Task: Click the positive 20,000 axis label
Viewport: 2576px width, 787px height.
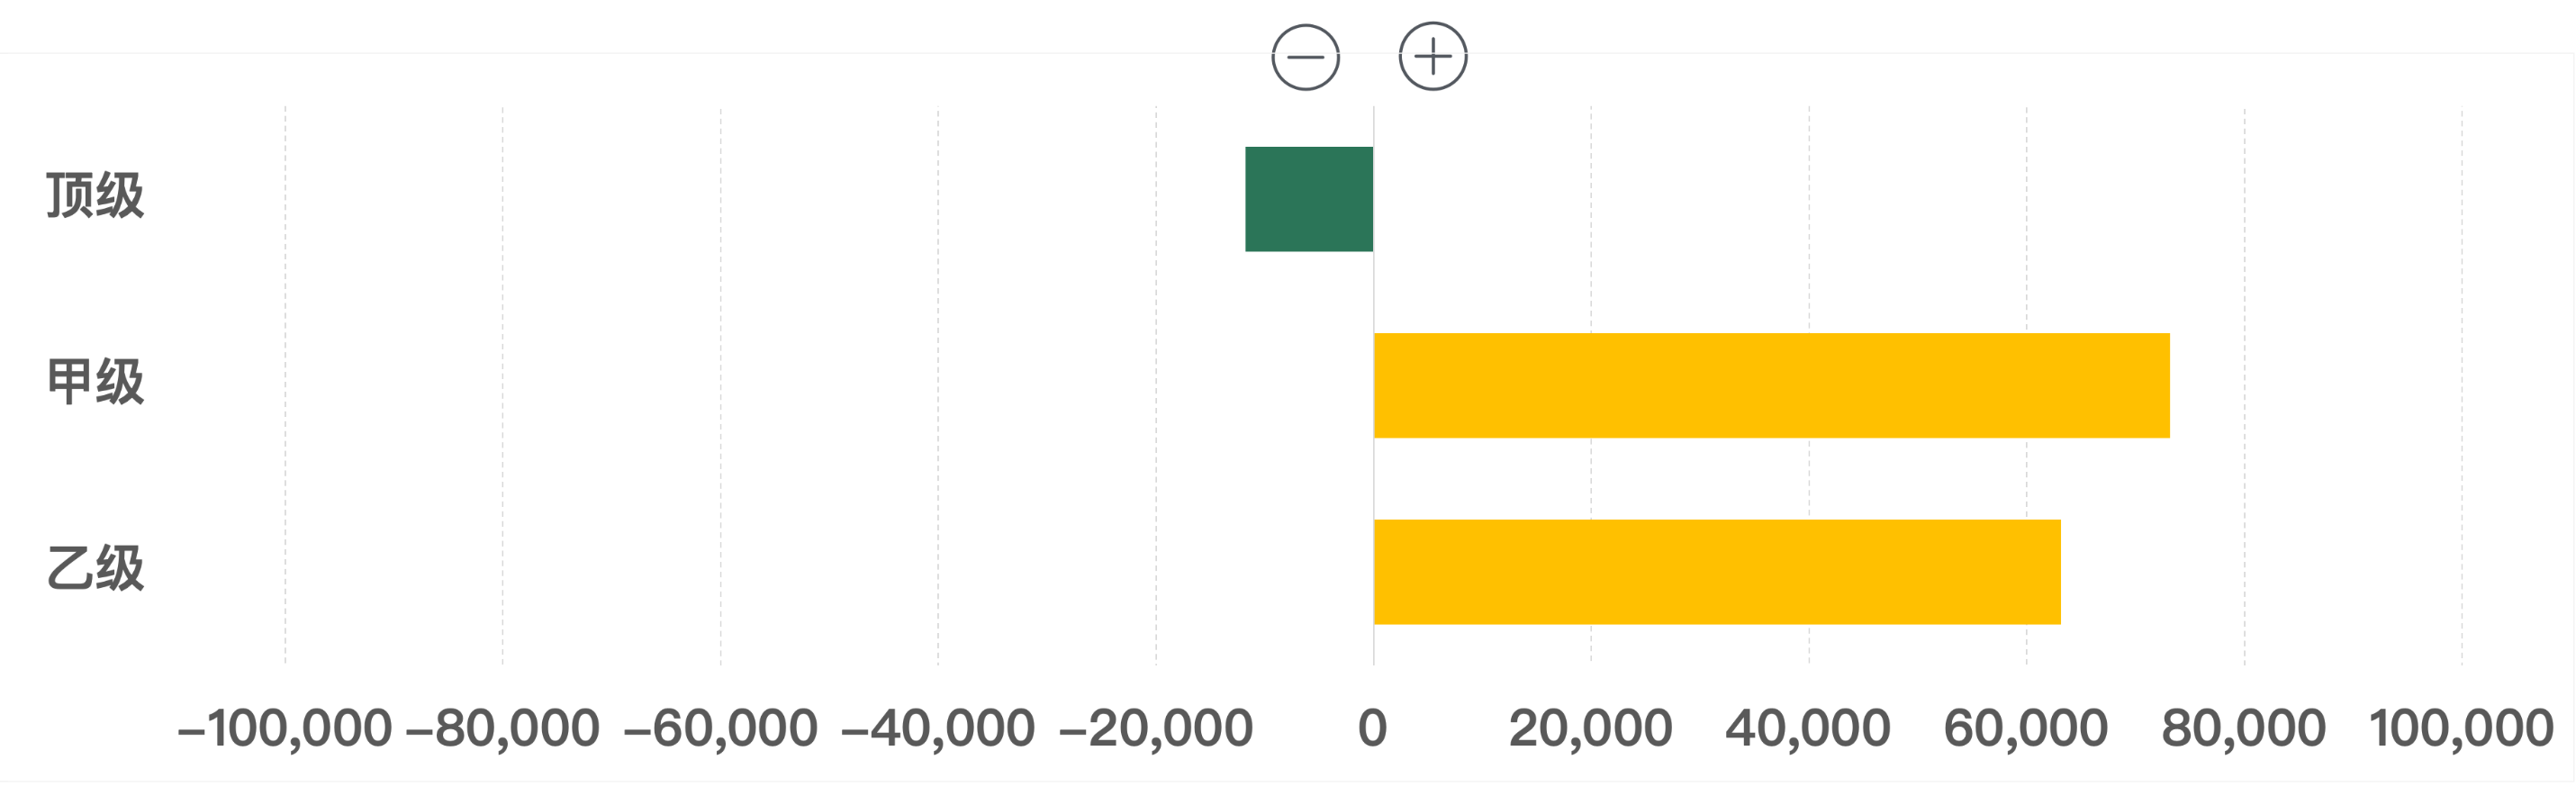Action: point(1591,728)
